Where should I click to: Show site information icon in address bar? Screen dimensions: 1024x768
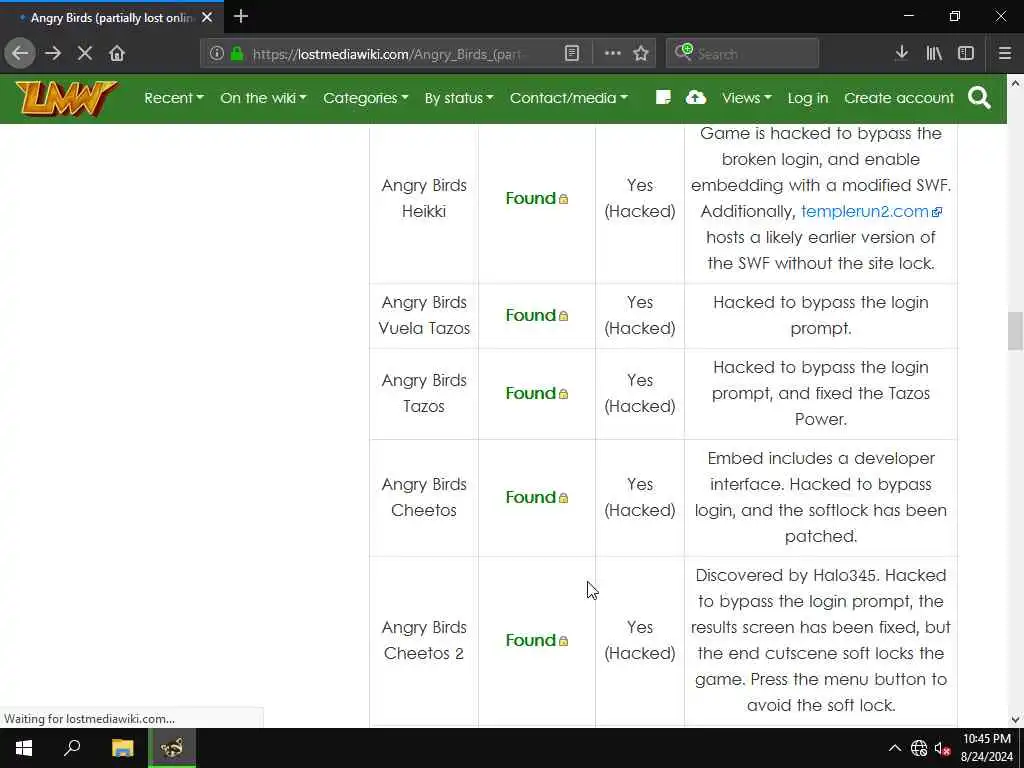217,53
